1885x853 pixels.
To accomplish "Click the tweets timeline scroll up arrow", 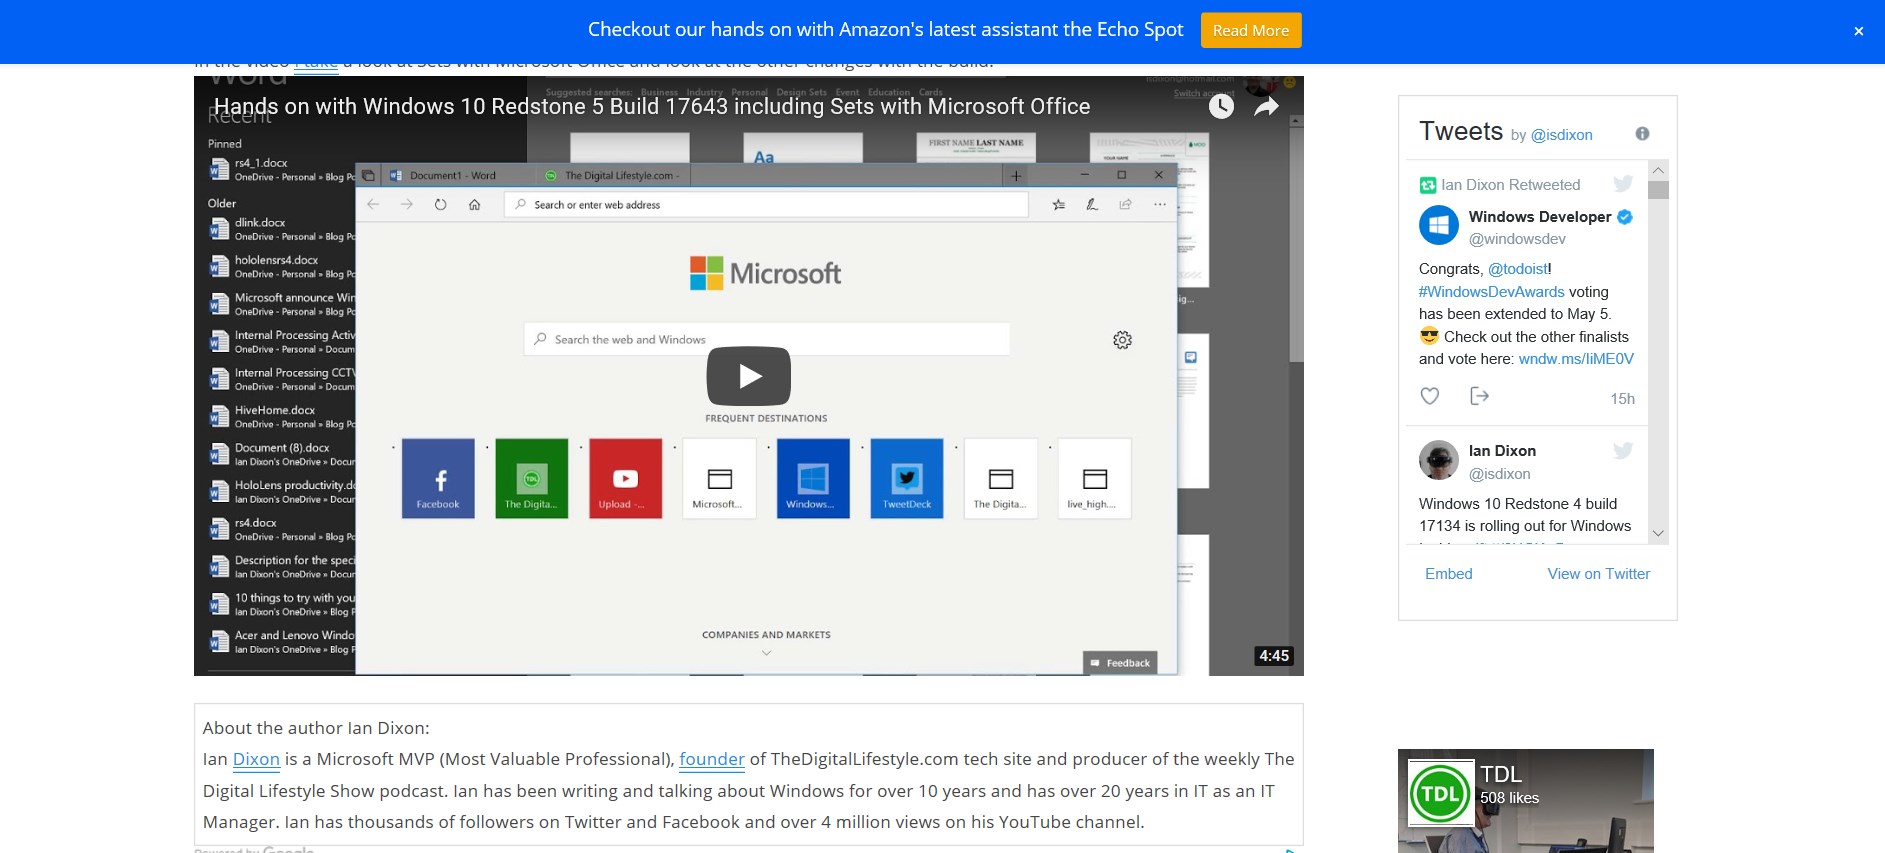I will click(x=1658, y=170).
